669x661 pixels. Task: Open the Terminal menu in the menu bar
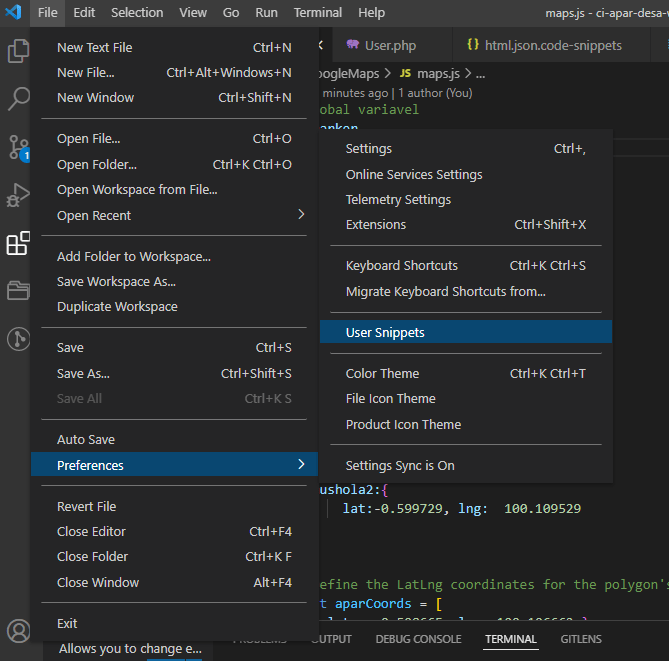click(318, 13)
